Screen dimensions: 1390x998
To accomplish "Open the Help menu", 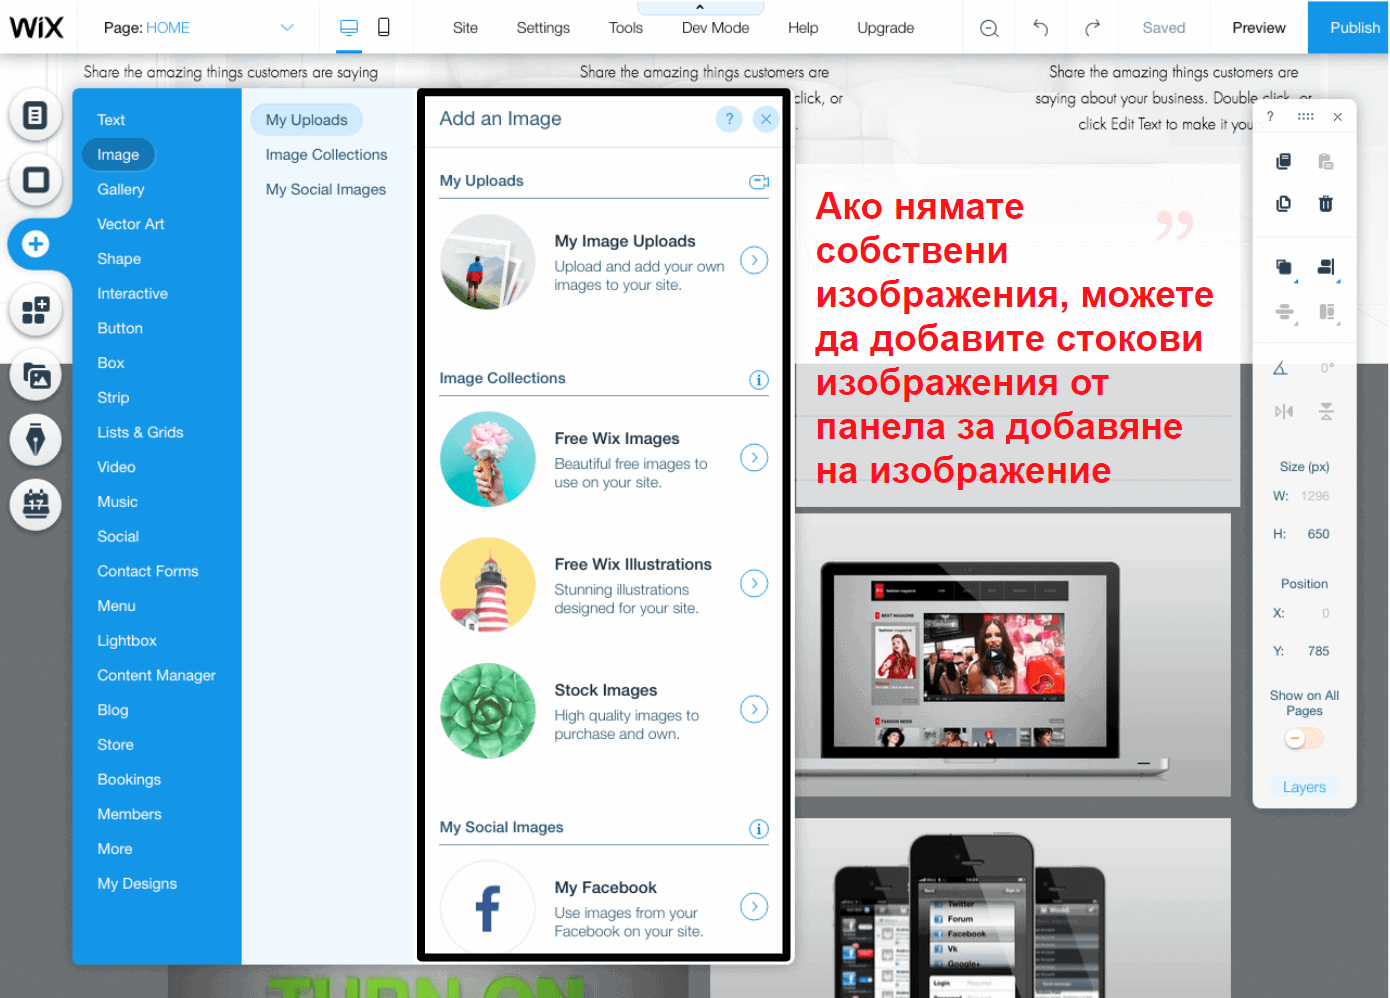I will tap(803, 28).
